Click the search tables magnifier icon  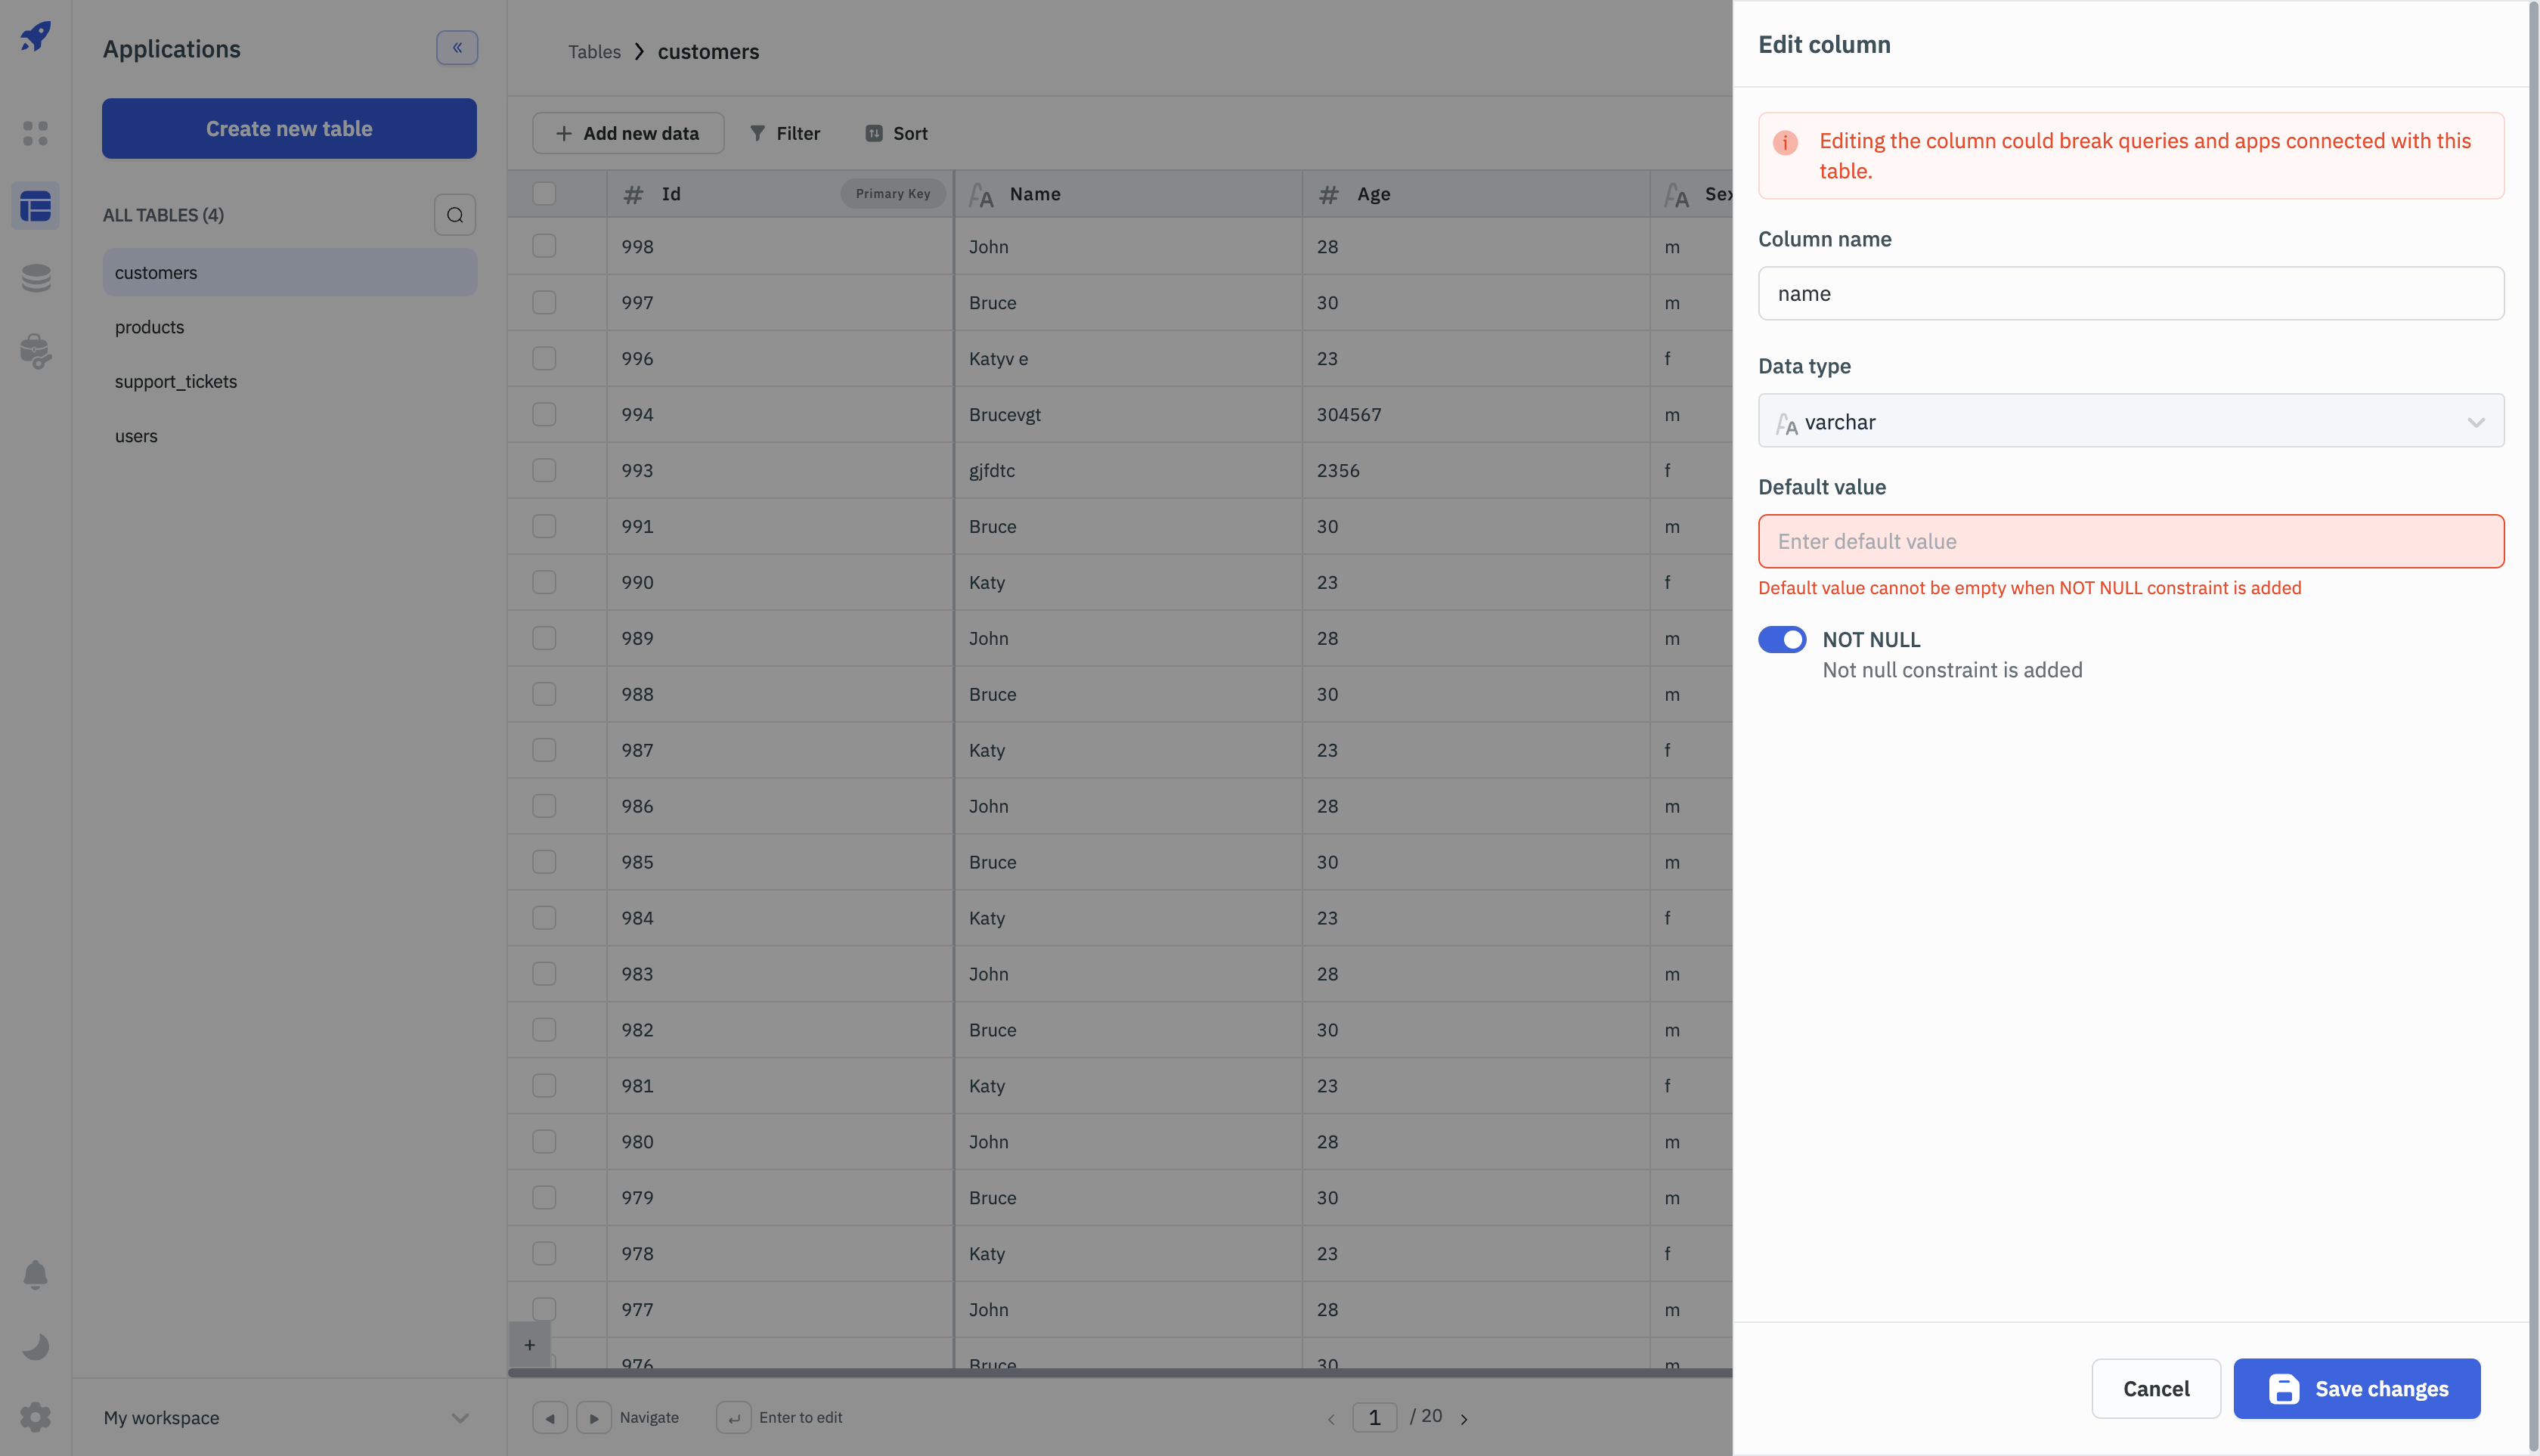pyautogui.click(x=455, y=215)
